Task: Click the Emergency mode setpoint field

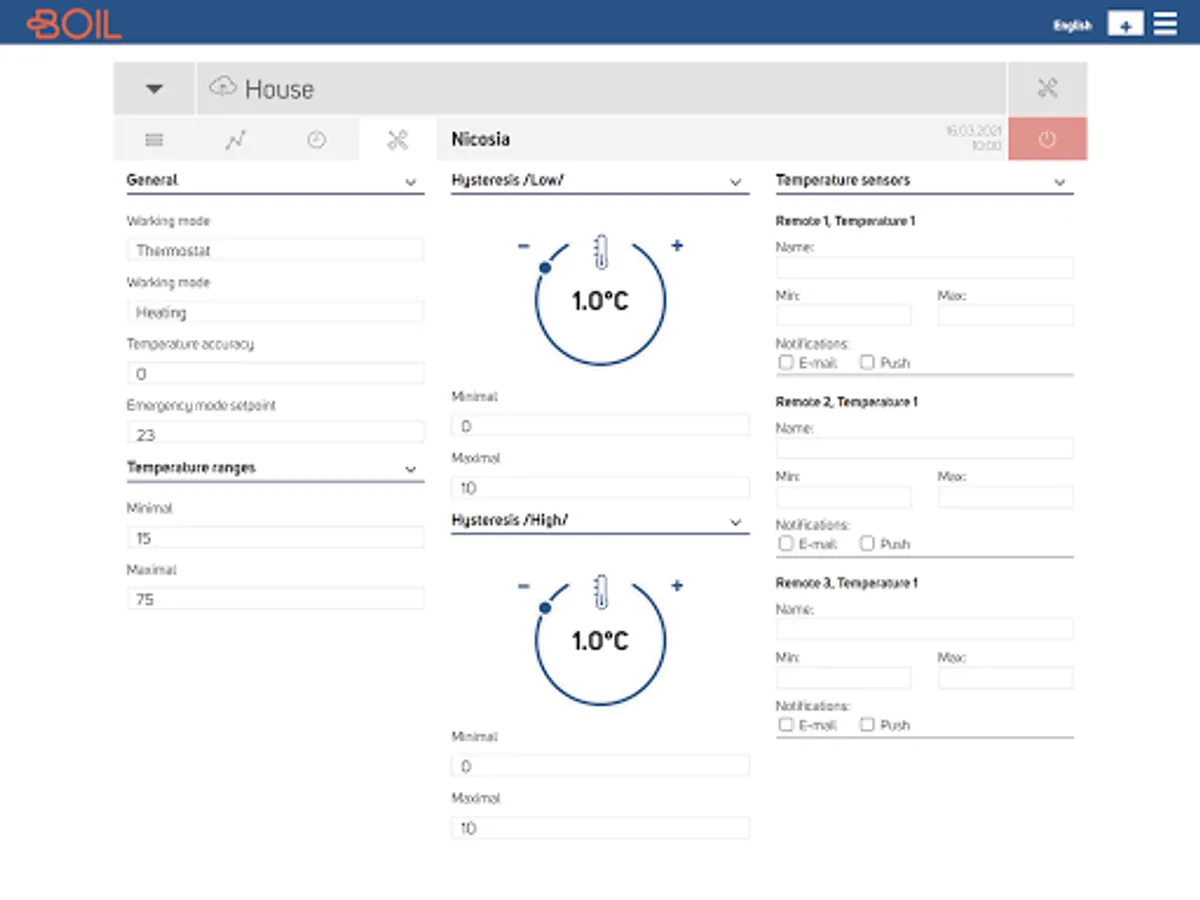Action: (275, 434)
